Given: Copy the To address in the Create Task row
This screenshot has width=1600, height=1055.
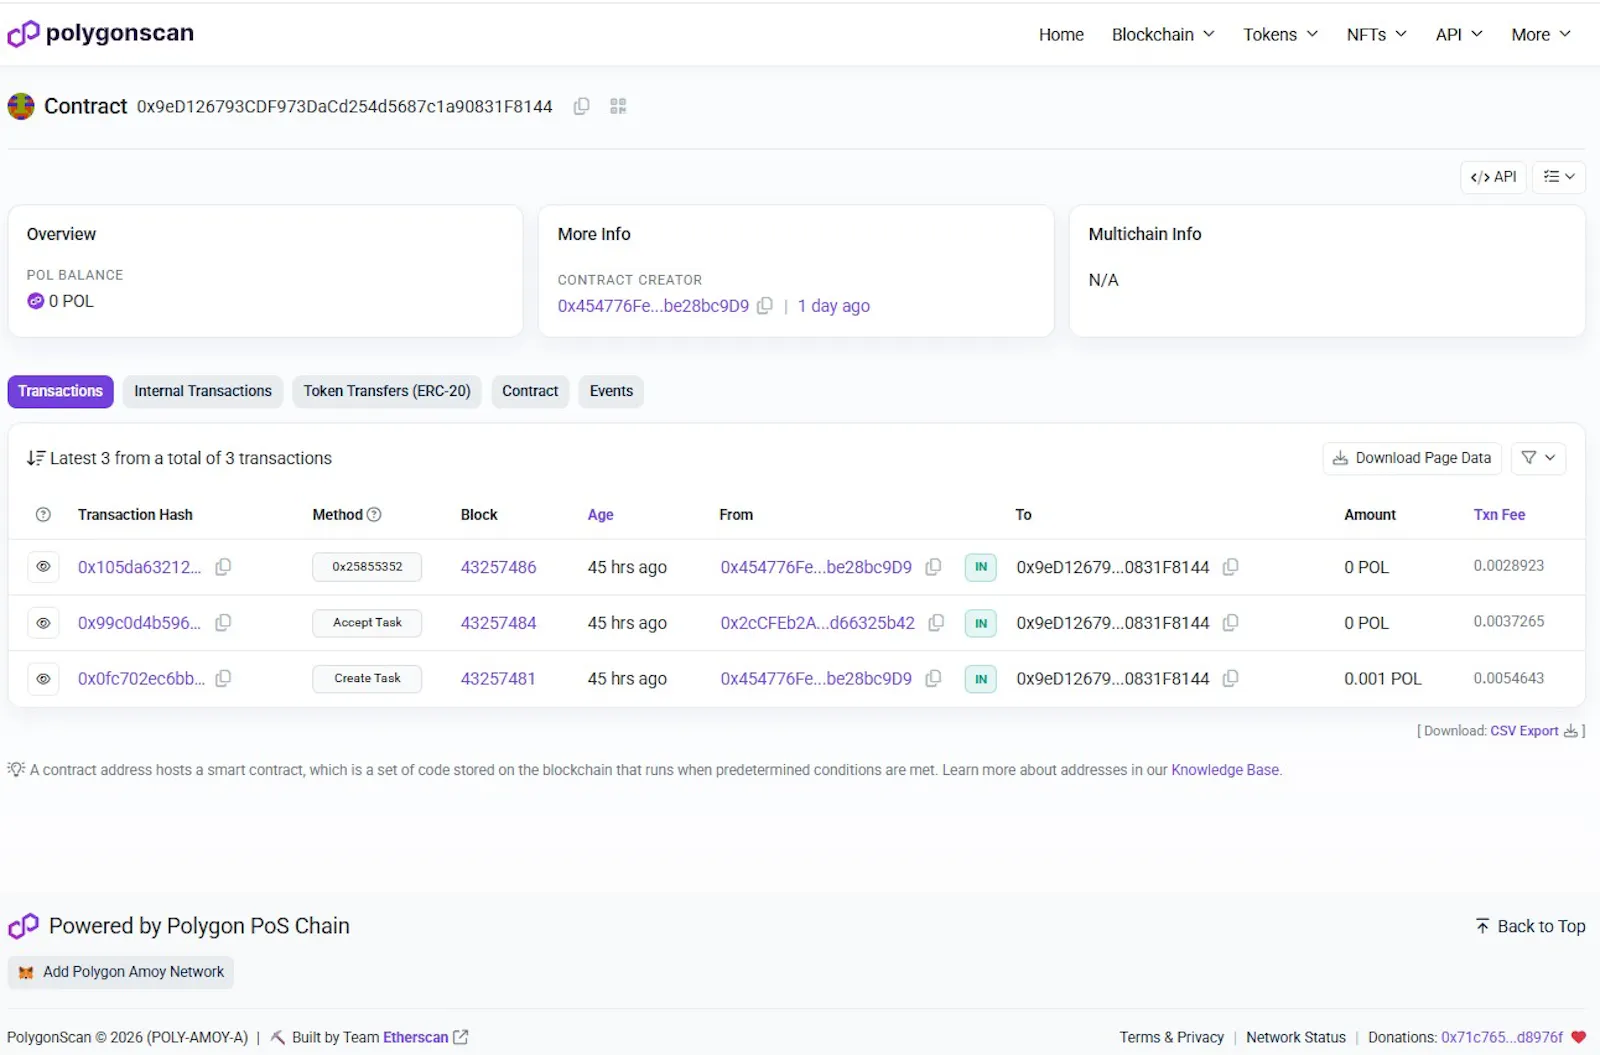Looking at the screenshot, I should 1231,679.
